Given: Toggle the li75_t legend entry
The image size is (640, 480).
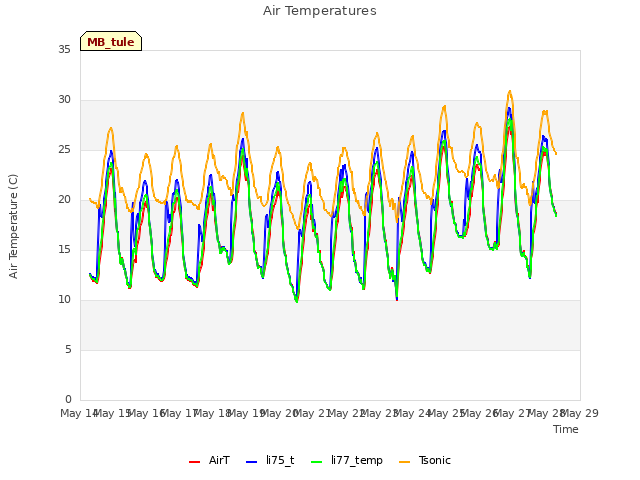Looking at the screenshot, I should [x=270, y=460].
